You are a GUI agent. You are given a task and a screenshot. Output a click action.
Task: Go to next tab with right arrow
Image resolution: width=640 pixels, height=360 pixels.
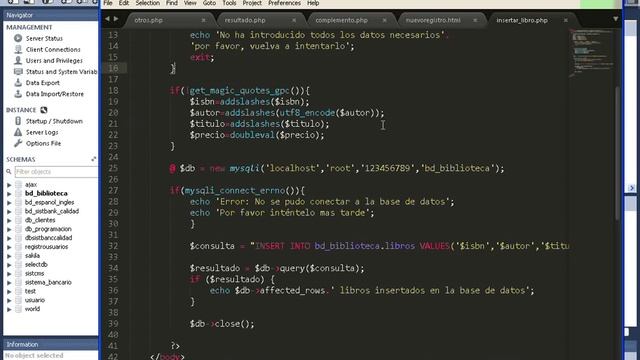116,19
